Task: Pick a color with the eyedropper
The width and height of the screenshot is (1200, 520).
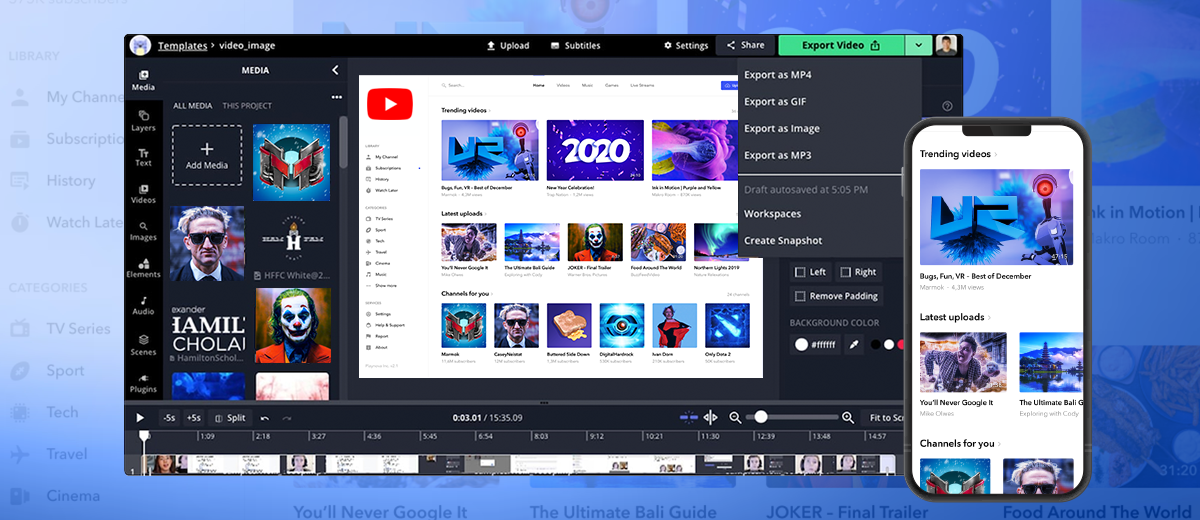Action: [854, 344]
